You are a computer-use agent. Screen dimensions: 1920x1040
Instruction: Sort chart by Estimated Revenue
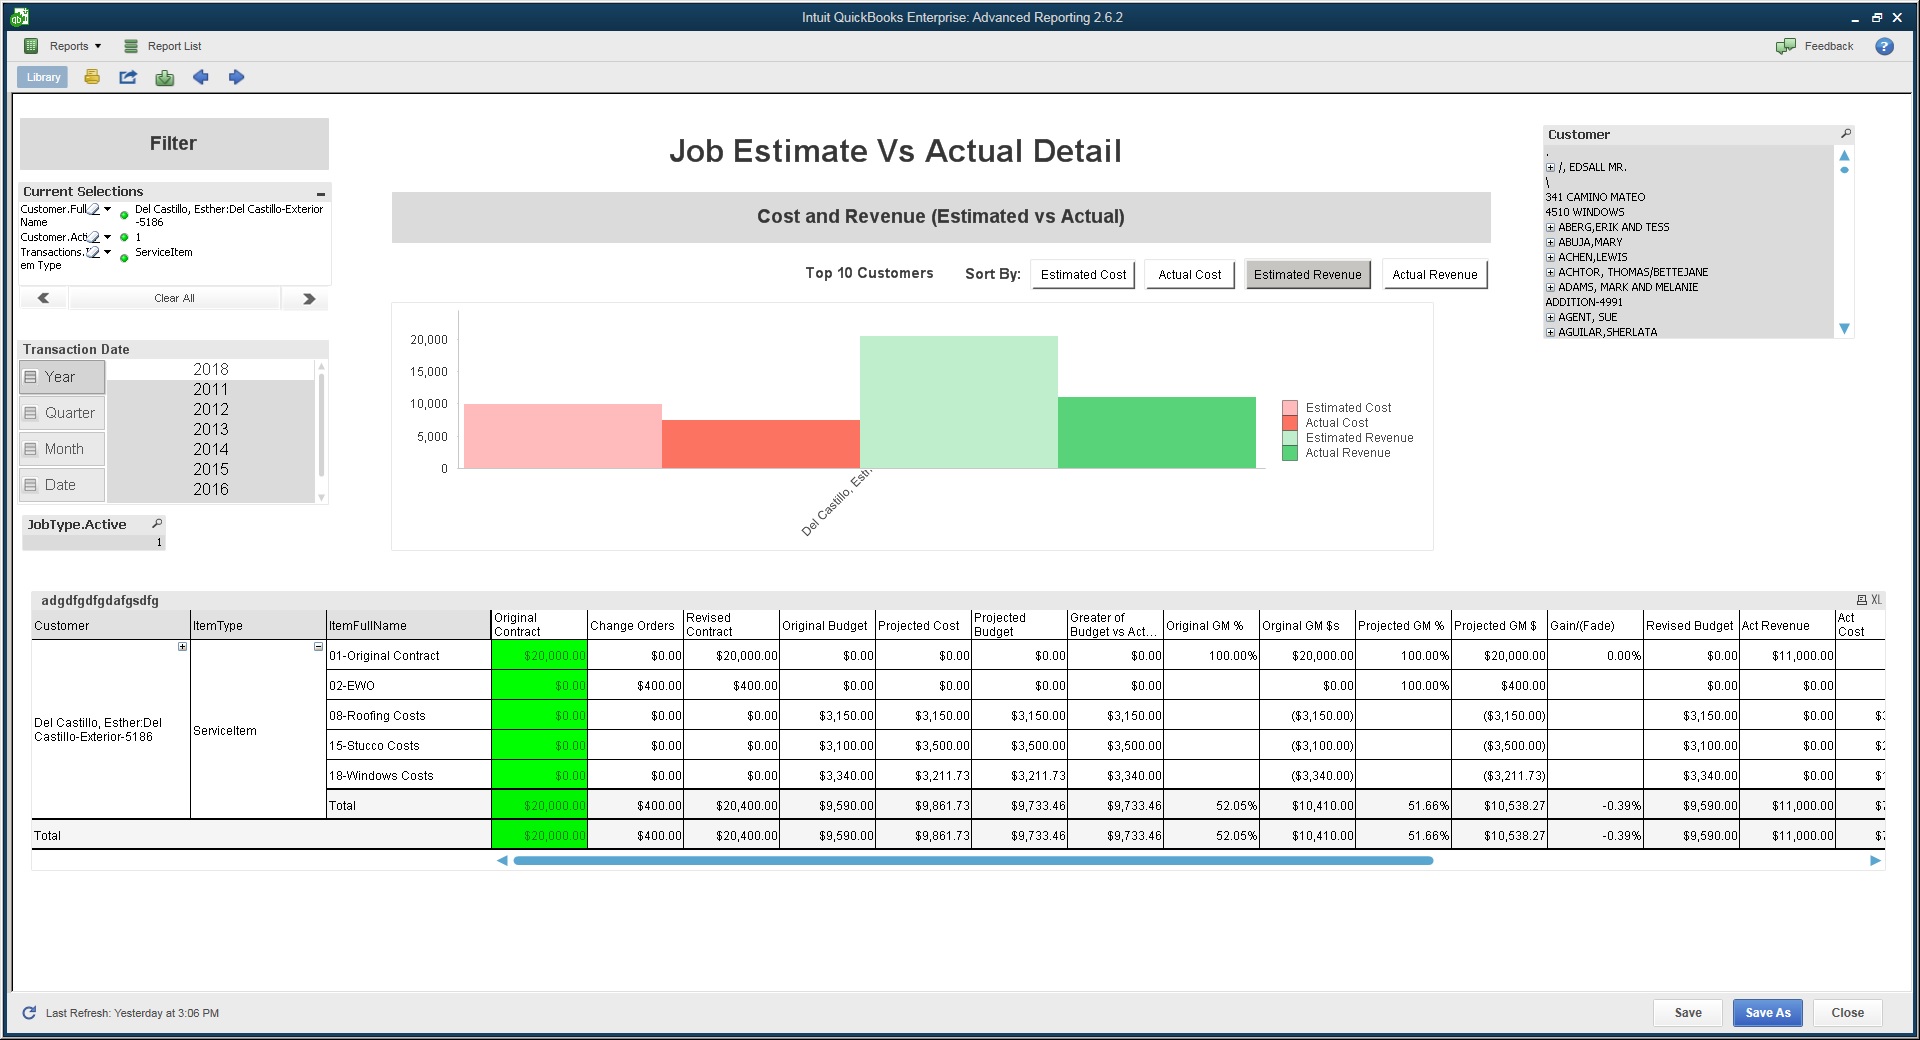[1308, 275]
